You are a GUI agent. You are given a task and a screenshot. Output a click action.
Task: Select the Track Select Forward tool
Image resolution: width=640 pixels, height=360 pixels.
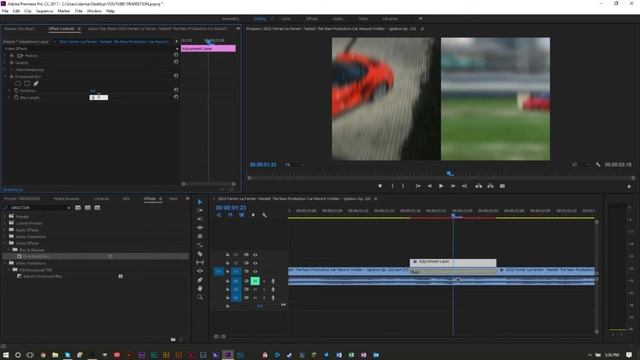coord(200,211)
